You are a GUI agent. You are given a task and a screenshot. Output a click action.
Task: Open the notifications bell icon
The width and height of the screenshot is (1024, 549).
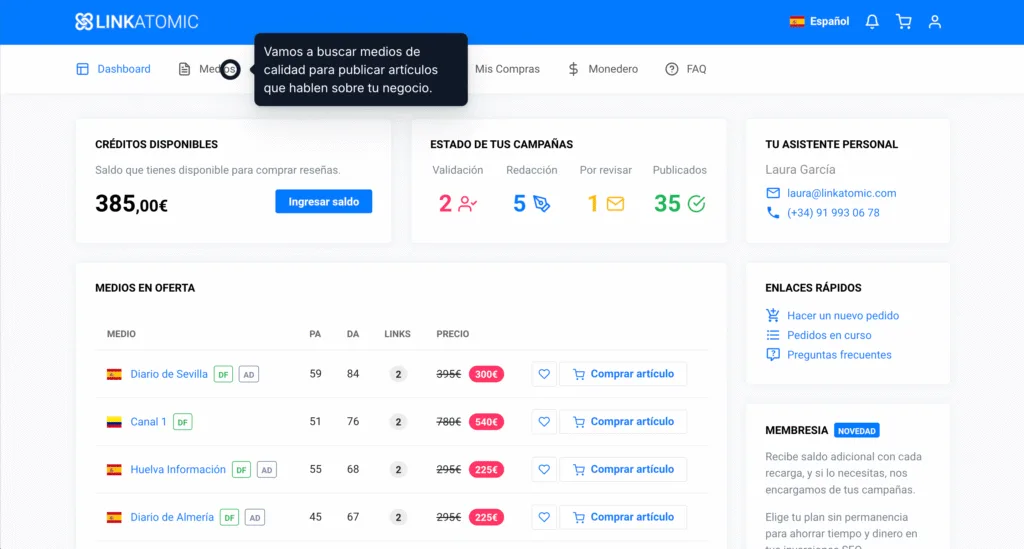[872, 22]
